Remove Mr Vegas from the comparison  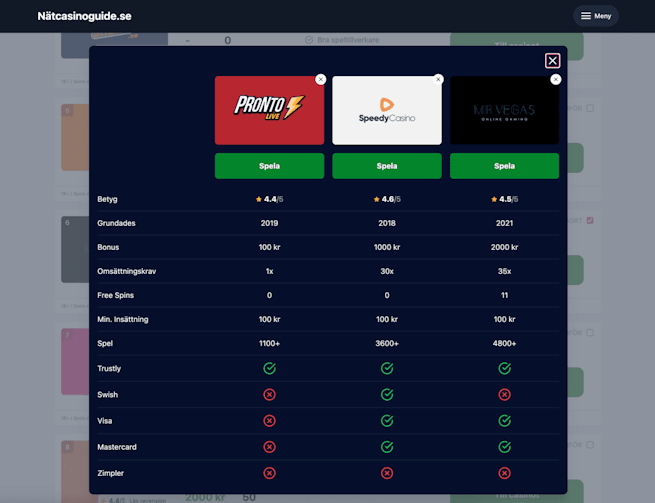click(556, 79)
